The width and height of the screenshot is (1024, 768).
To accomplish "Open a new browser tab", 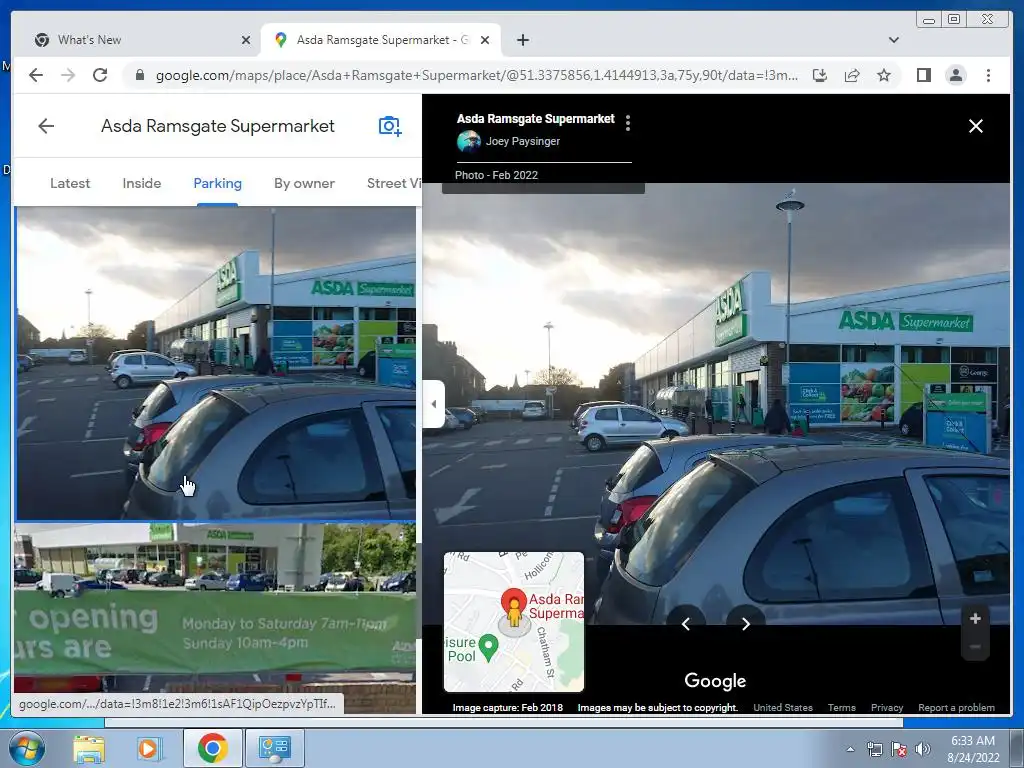I will [x=522, y=40].
